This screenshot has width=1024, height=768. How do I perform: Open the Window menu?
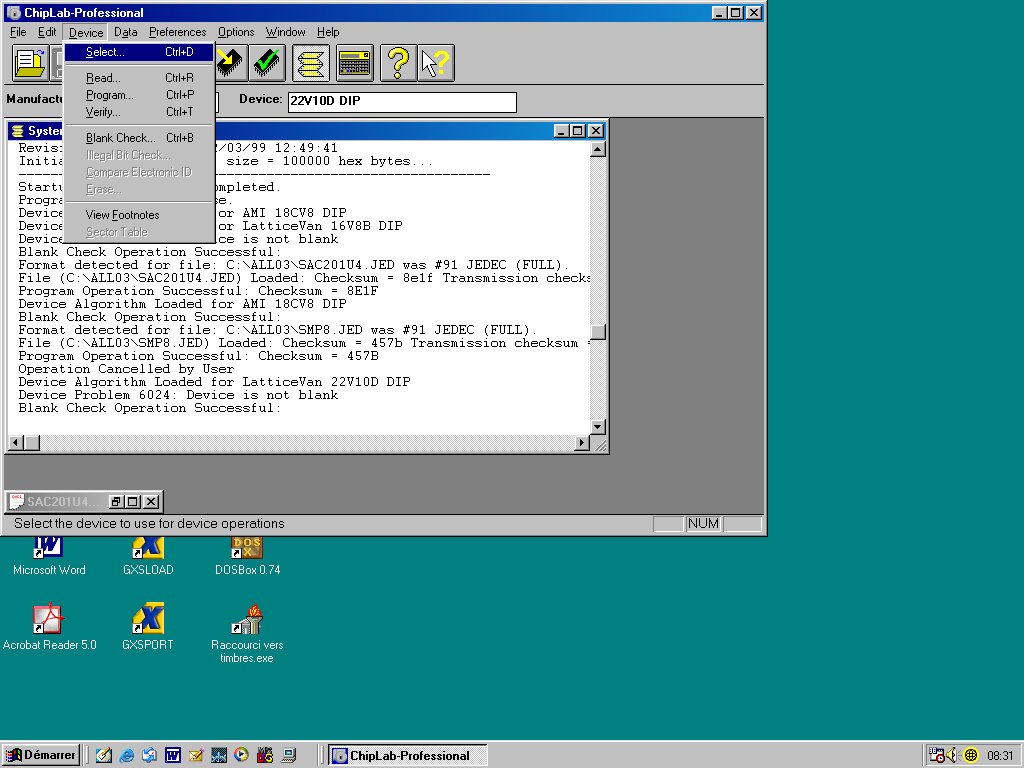pyautogui.click(x=285, y=32)
